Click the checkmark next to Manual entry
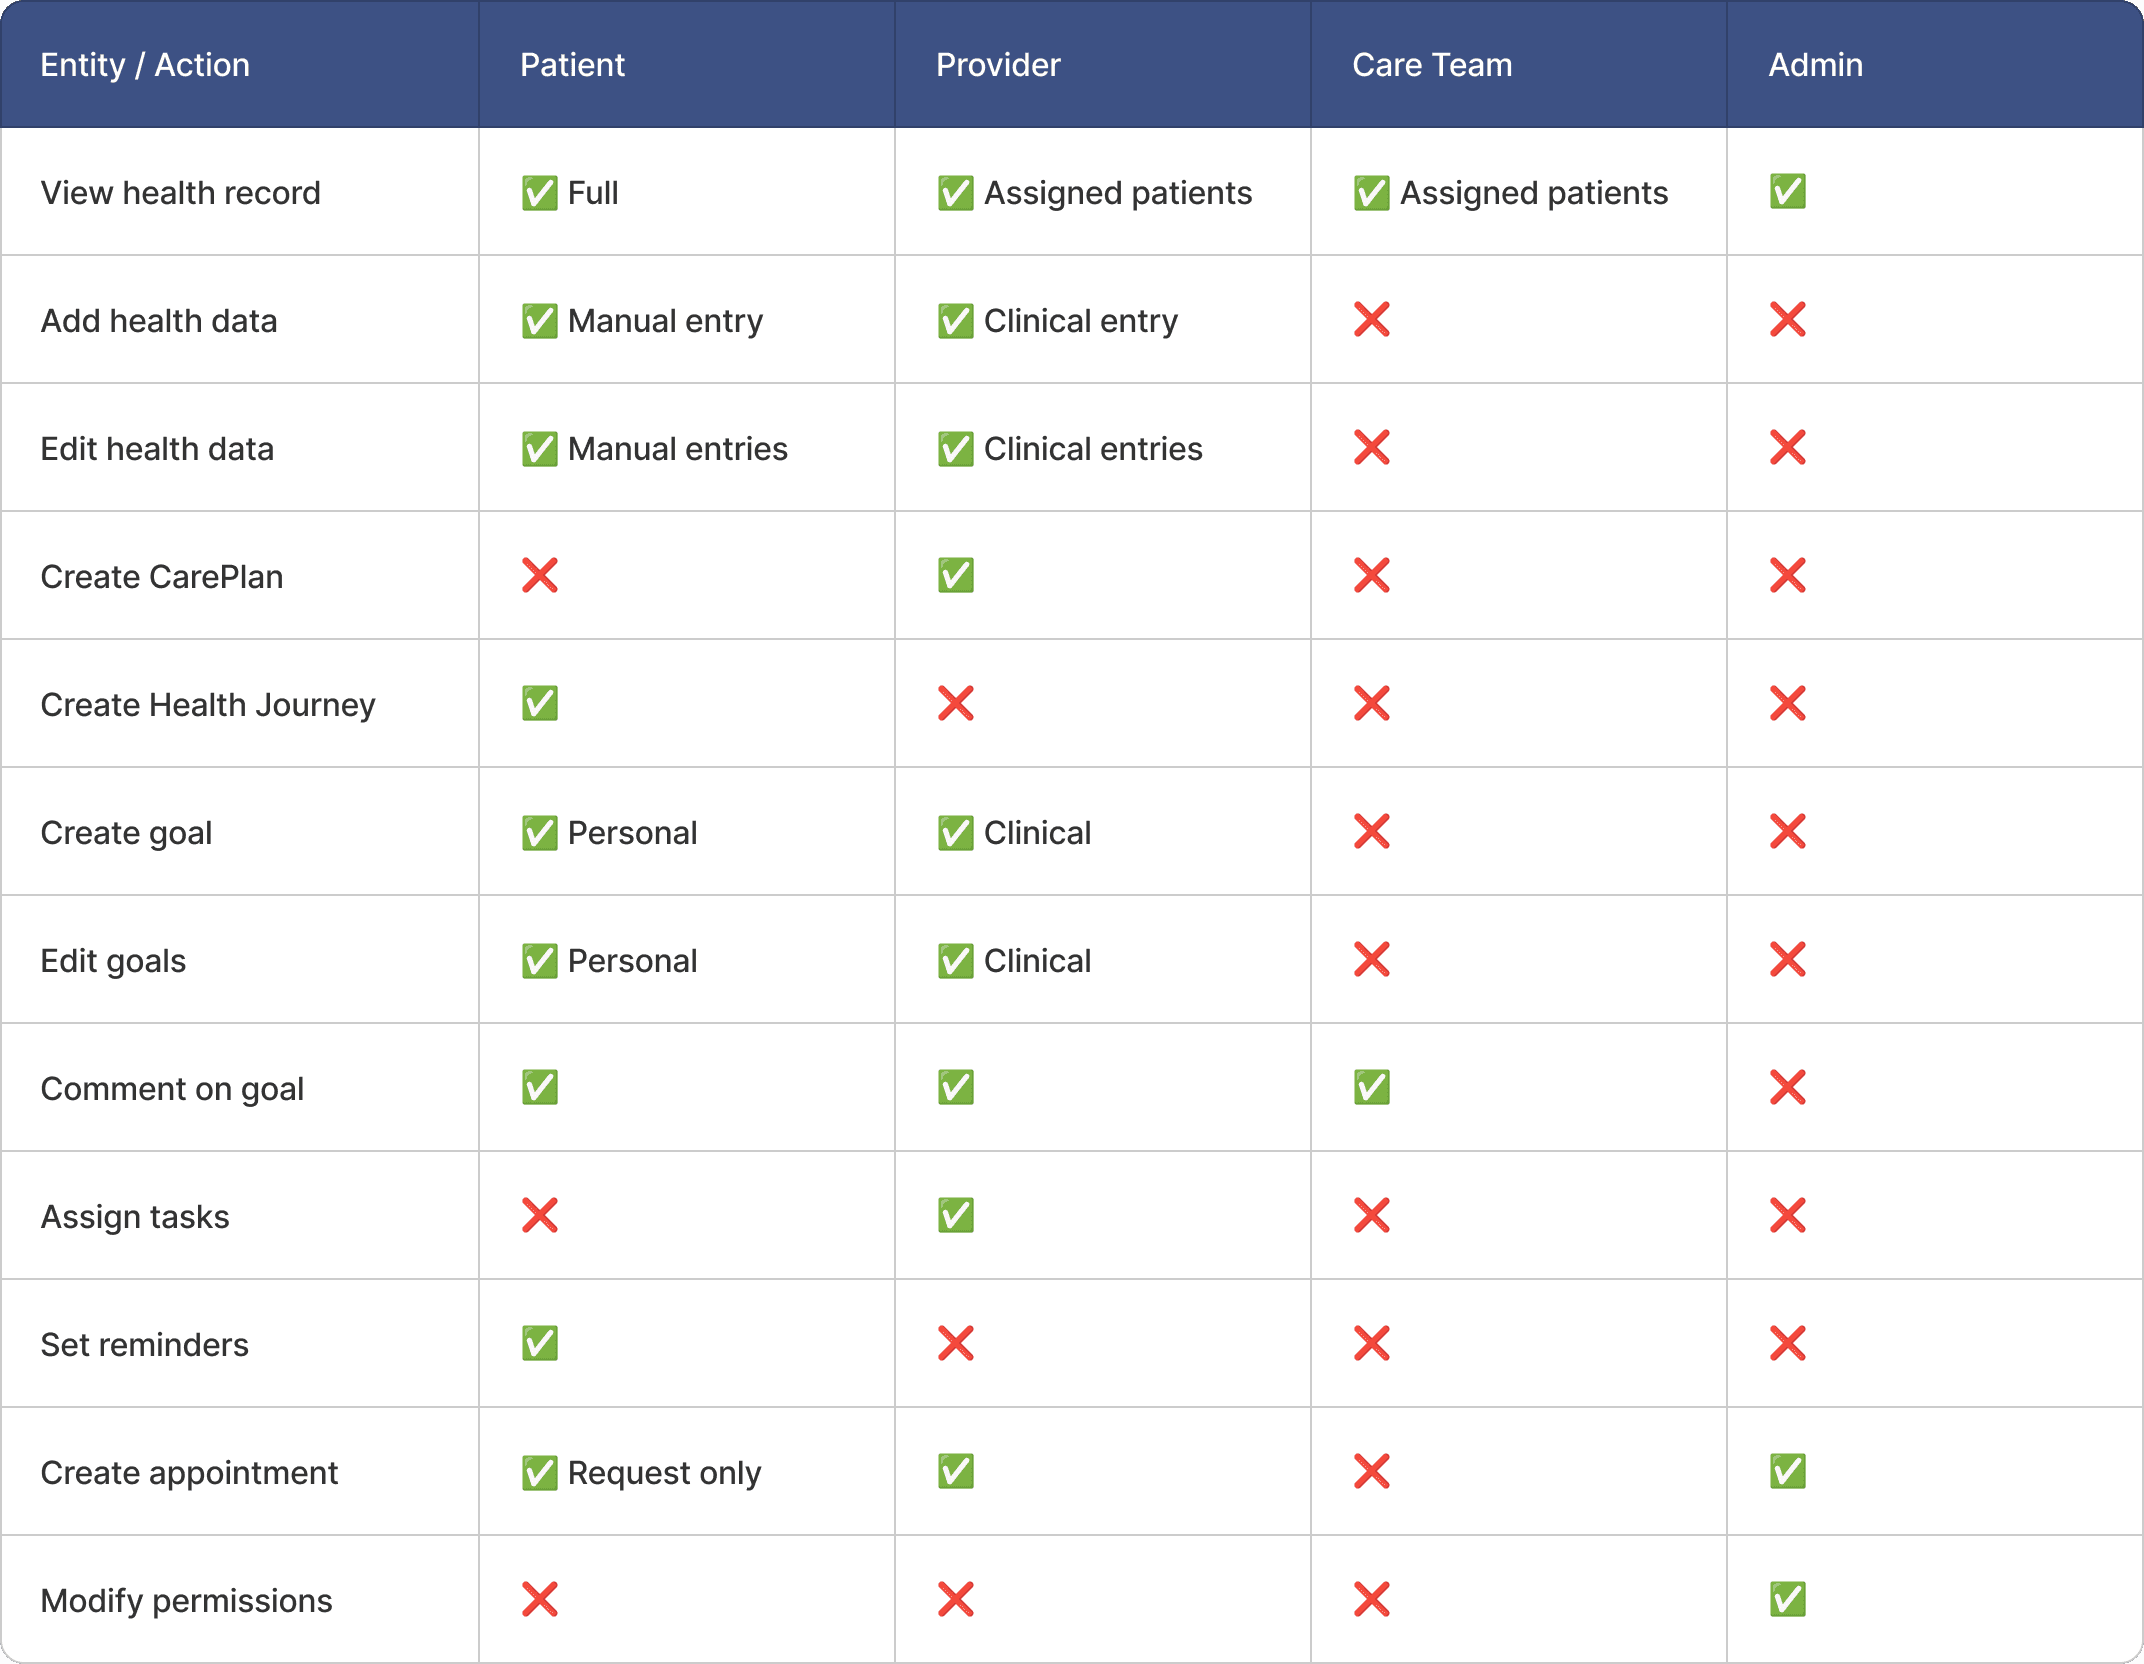Viewport: 2144px width, 1664px height. click(x=540, y=321)
